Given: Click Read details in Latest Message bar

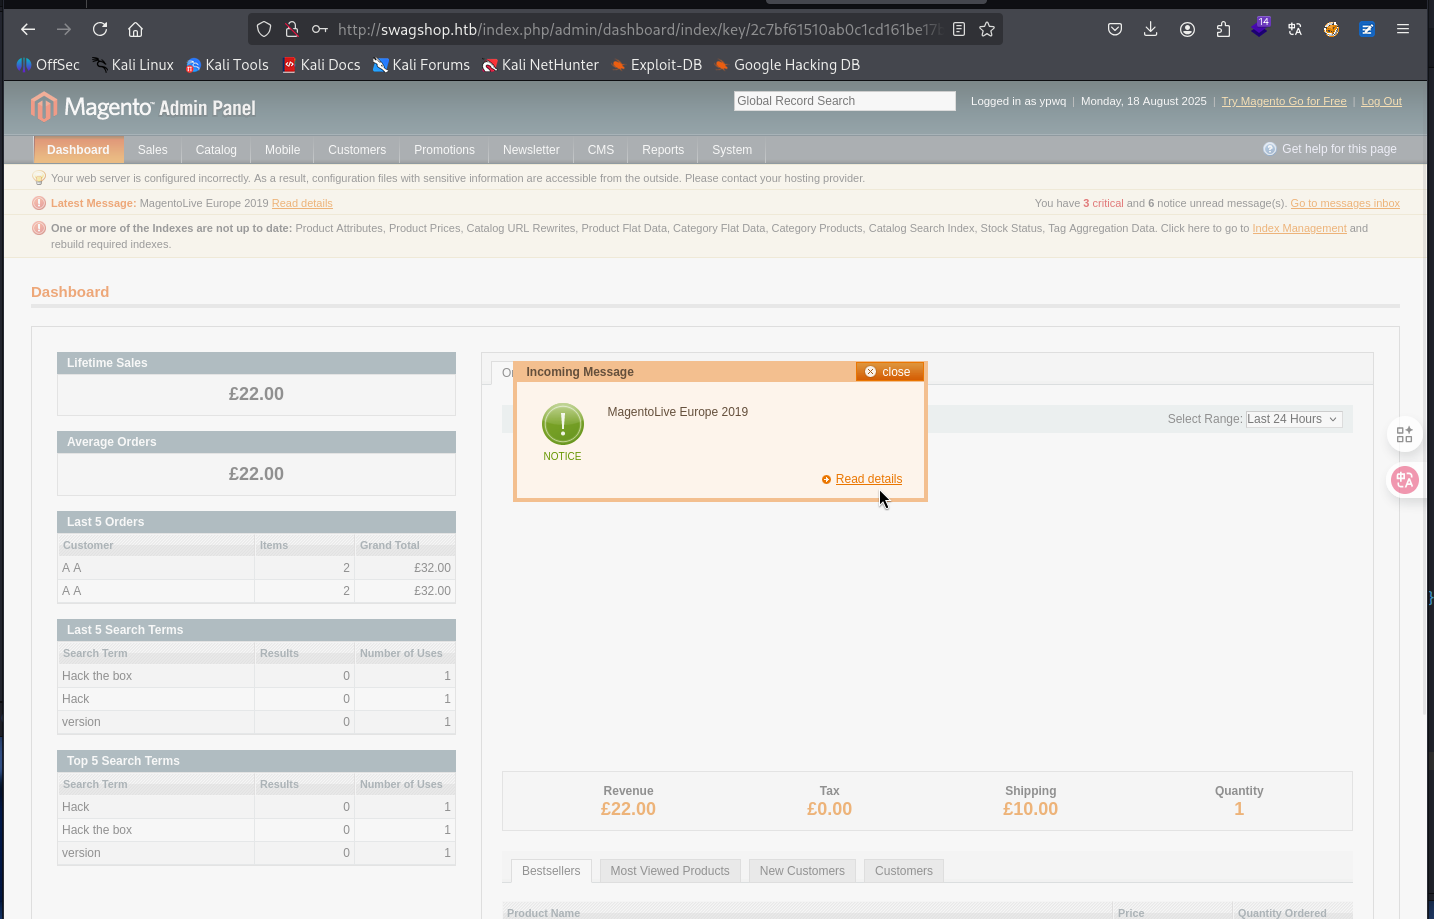Looking at the screenshot, I should (302, 203).
